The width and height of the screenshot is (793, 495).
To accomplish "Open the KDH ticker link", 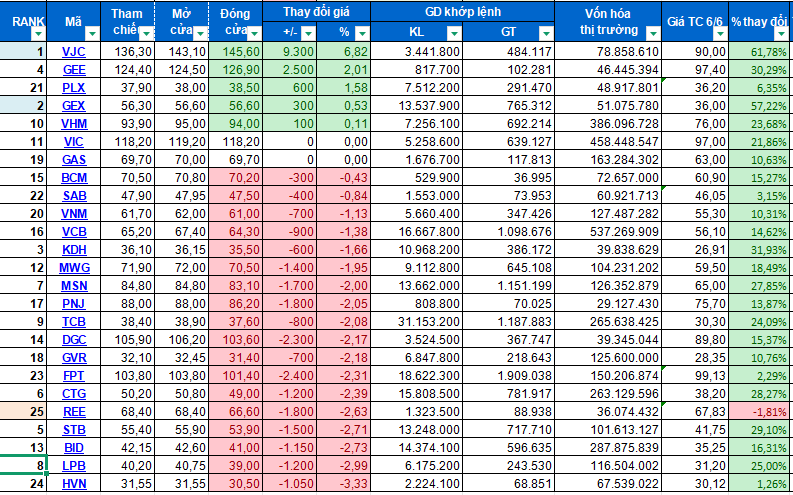I will coord(73,250).
